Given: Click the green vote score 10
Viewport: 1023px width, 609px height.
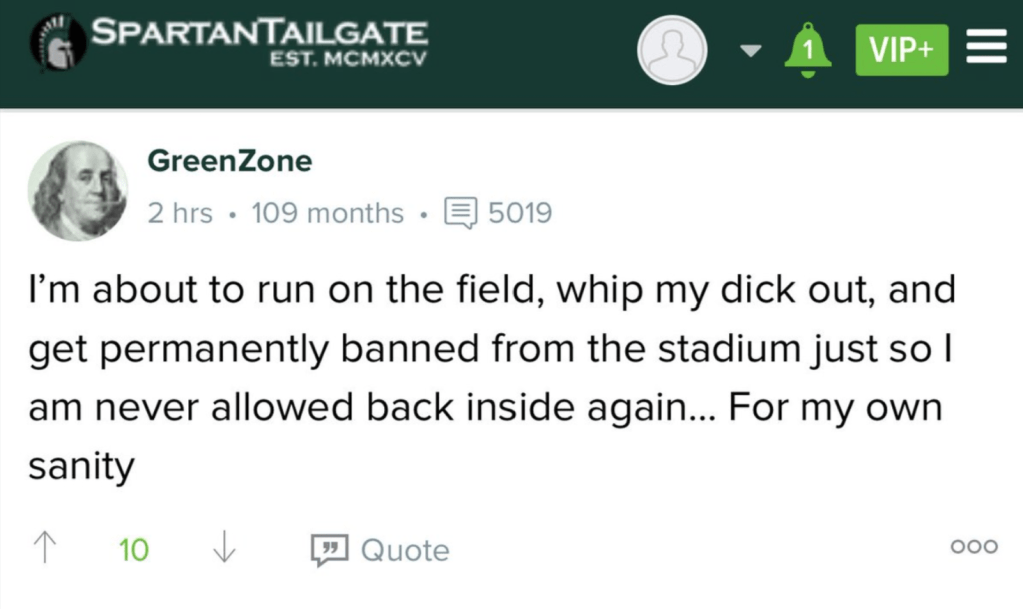Looking at the screenshot, I should tap(133, 549).
